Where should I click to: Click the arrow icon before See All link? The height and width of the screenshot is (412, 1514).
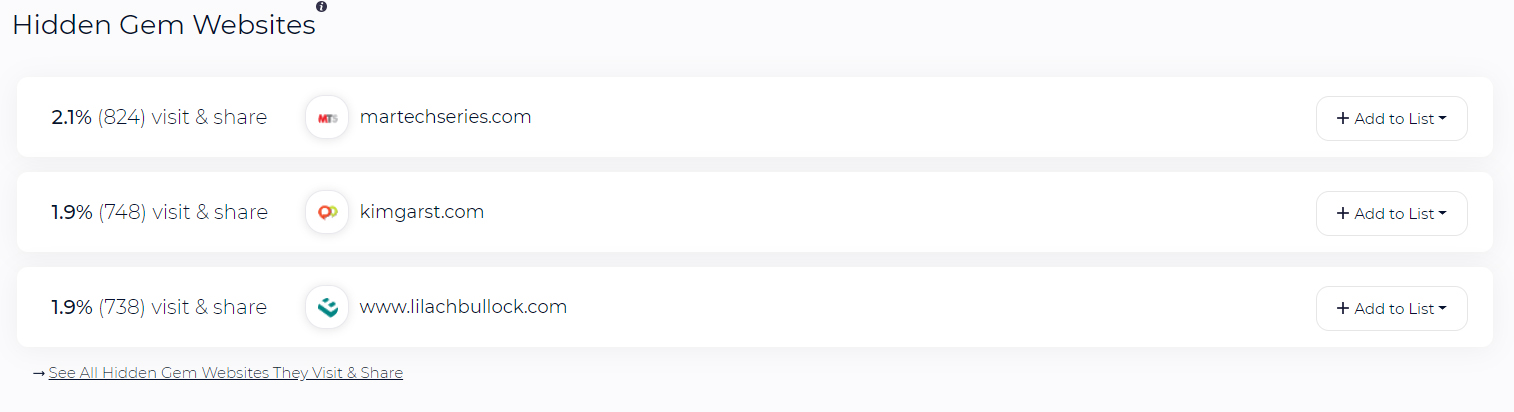click(39, 373)
